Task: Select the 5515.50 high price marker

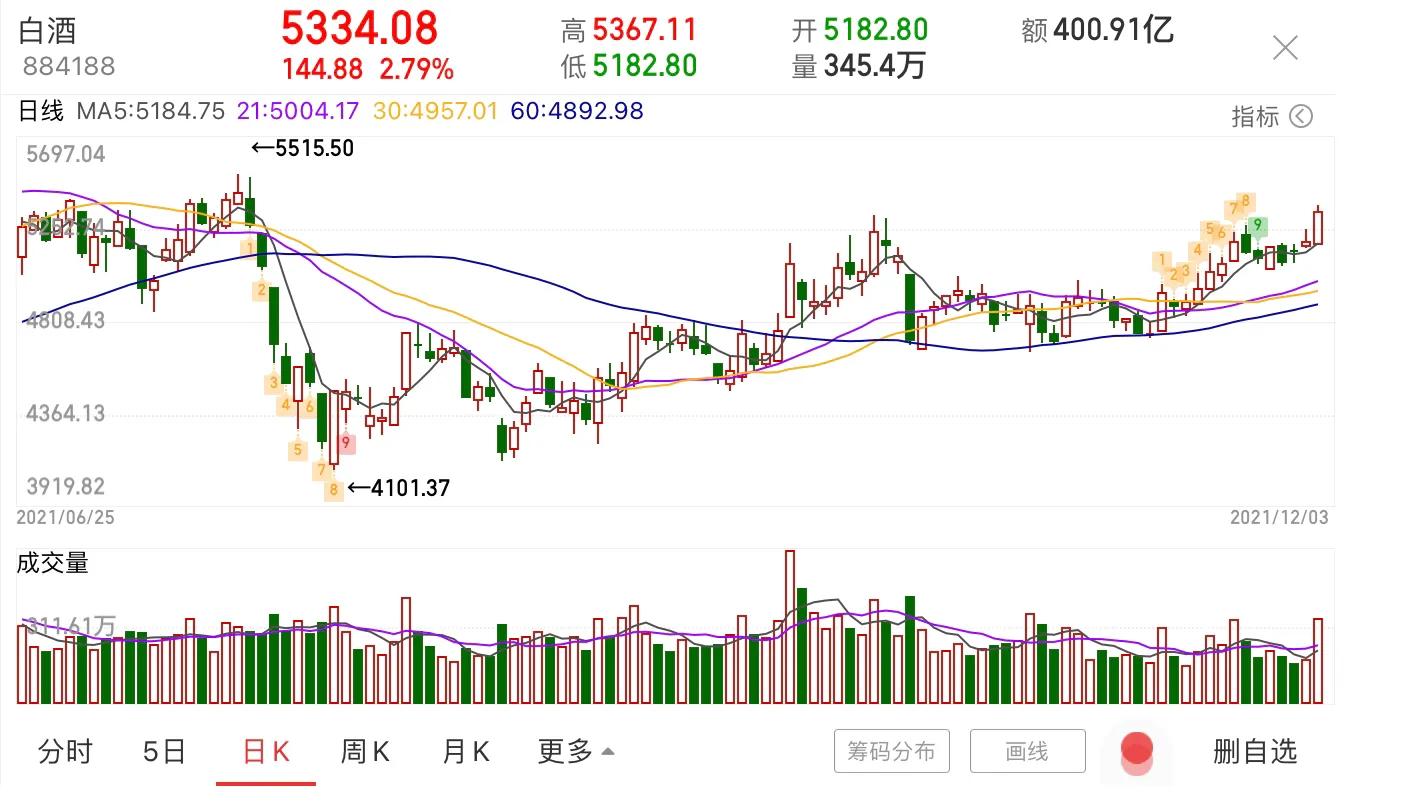Action: (302, 148)
